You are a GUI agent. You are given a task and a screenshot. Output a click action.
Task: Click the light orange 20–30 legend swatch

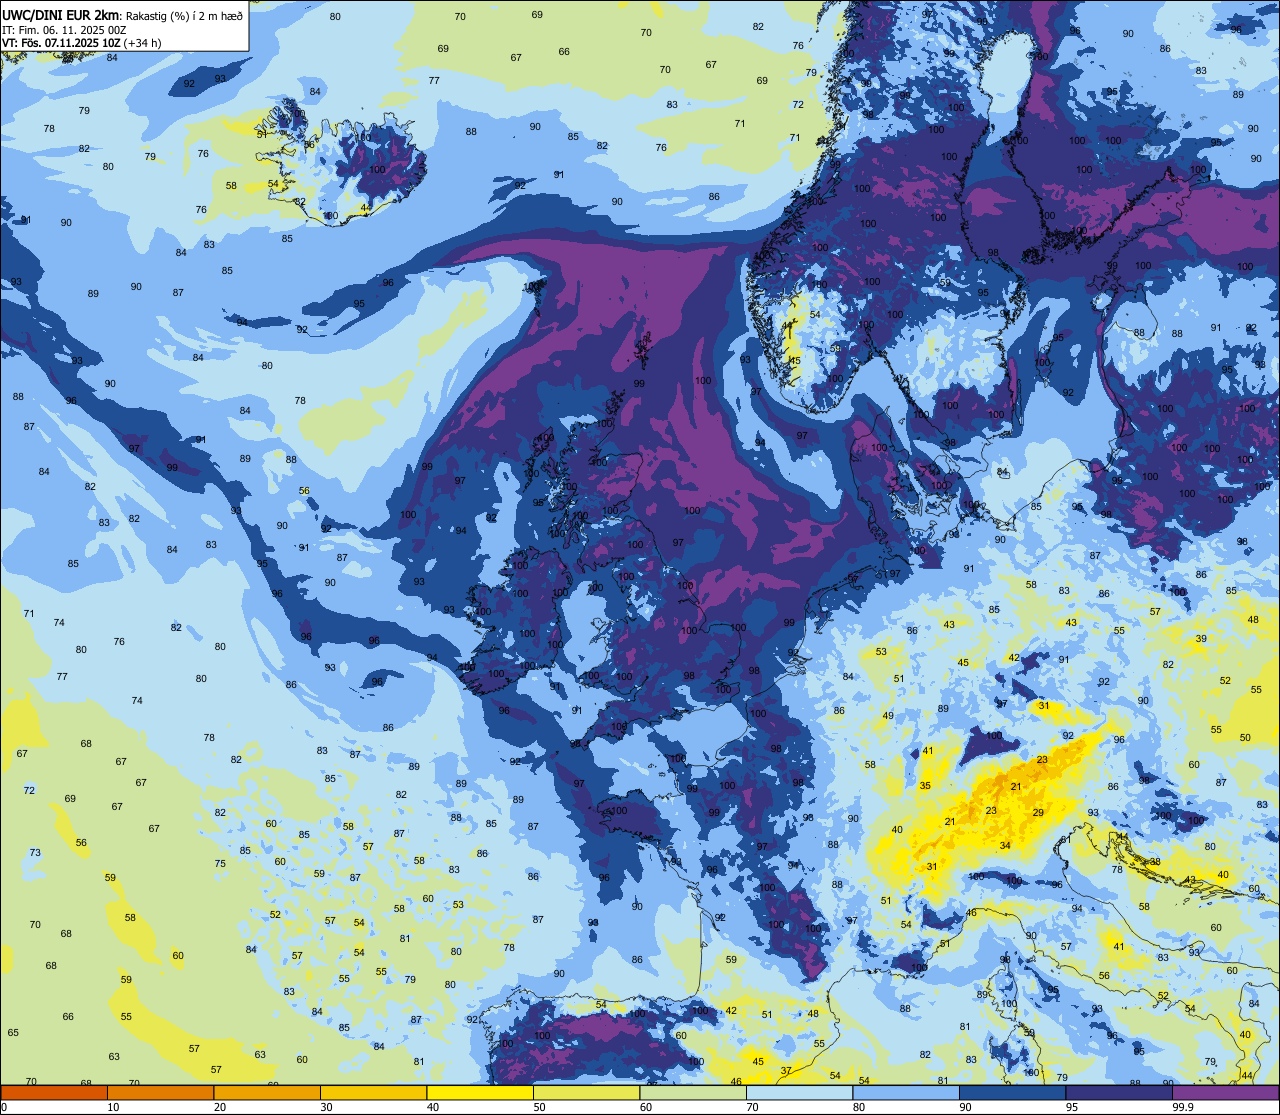click(x=267, y=1092)
